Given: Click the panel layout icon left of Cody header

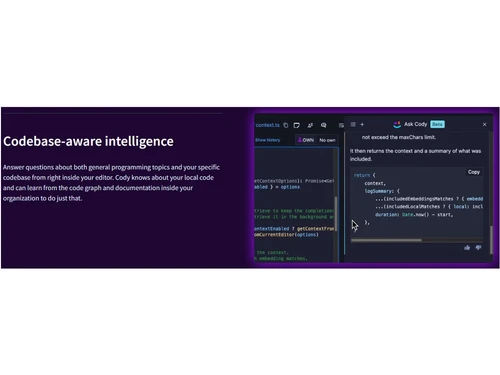Looking at the screenshot, I should click(341, 125).
